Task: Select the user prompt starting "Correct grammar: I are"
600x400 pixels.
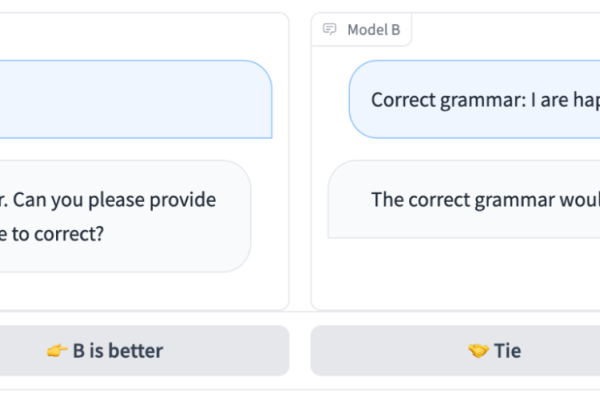Action: (x=474, y=99)
